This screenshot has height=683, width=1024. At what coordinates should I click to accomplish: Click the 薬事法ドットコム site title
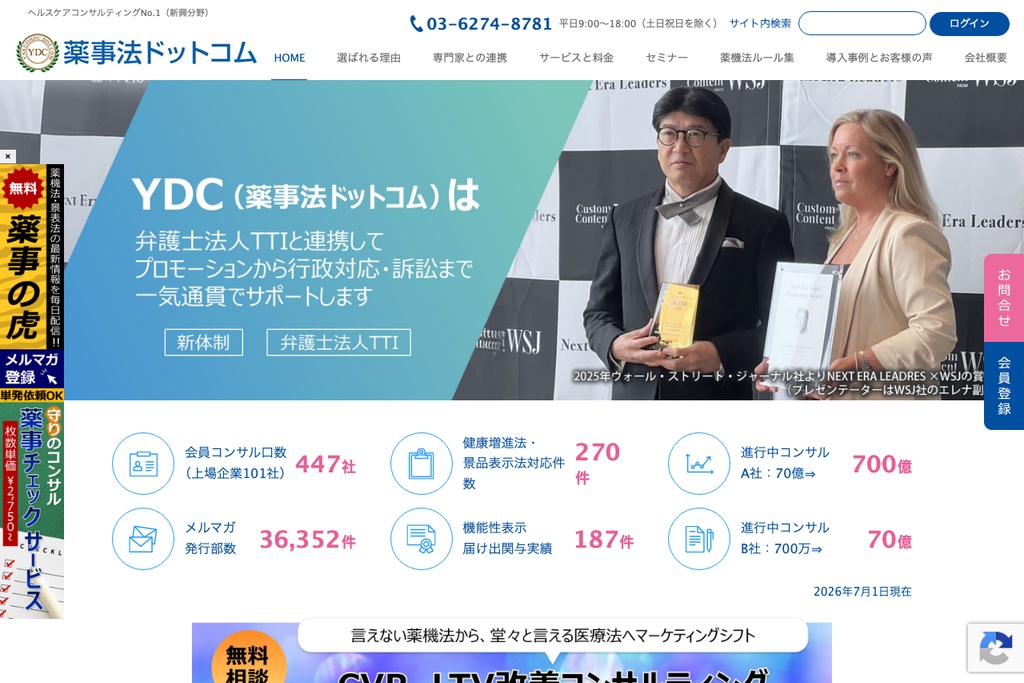click(160, 53)
